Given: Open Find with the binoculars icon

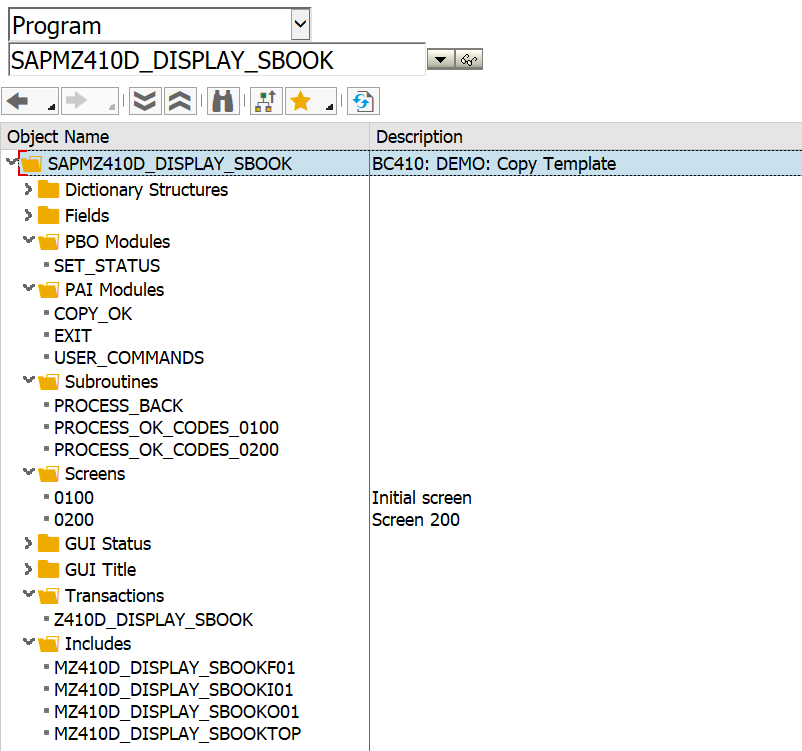Looking at the screenshot, I should (223, 101).
